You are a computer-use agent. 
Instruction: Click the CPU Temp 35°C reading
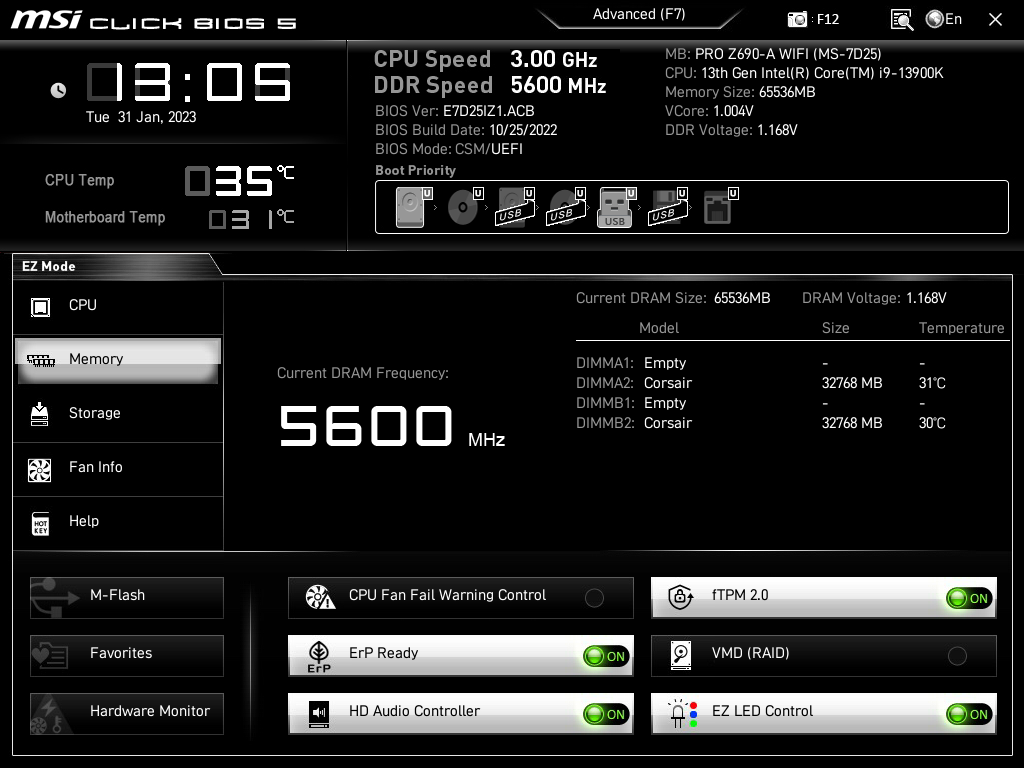tap(239, 181)
